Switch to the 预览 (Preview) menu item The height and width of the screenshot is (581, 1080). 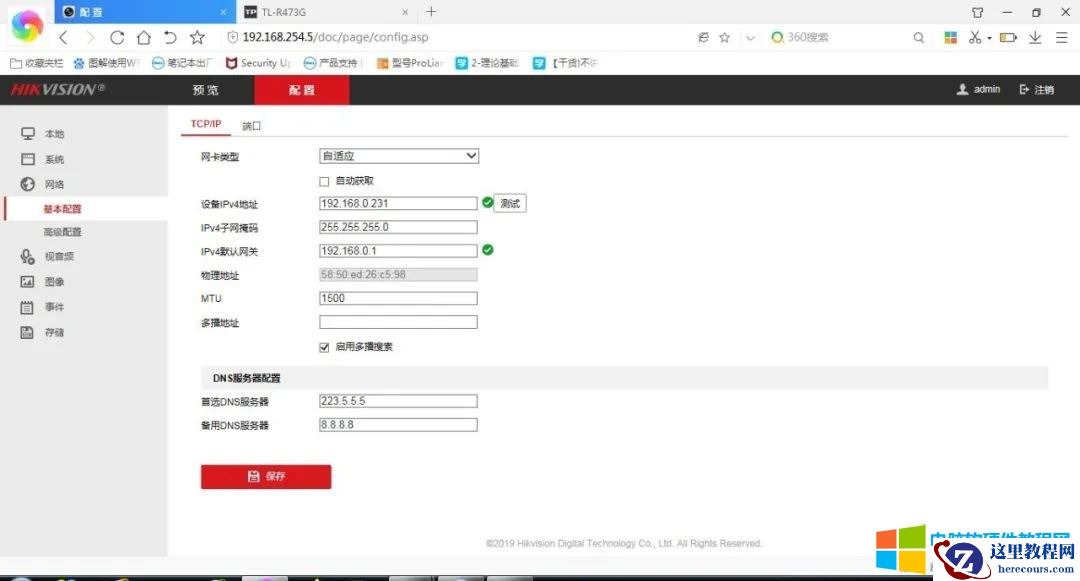(x=205, y=89)
